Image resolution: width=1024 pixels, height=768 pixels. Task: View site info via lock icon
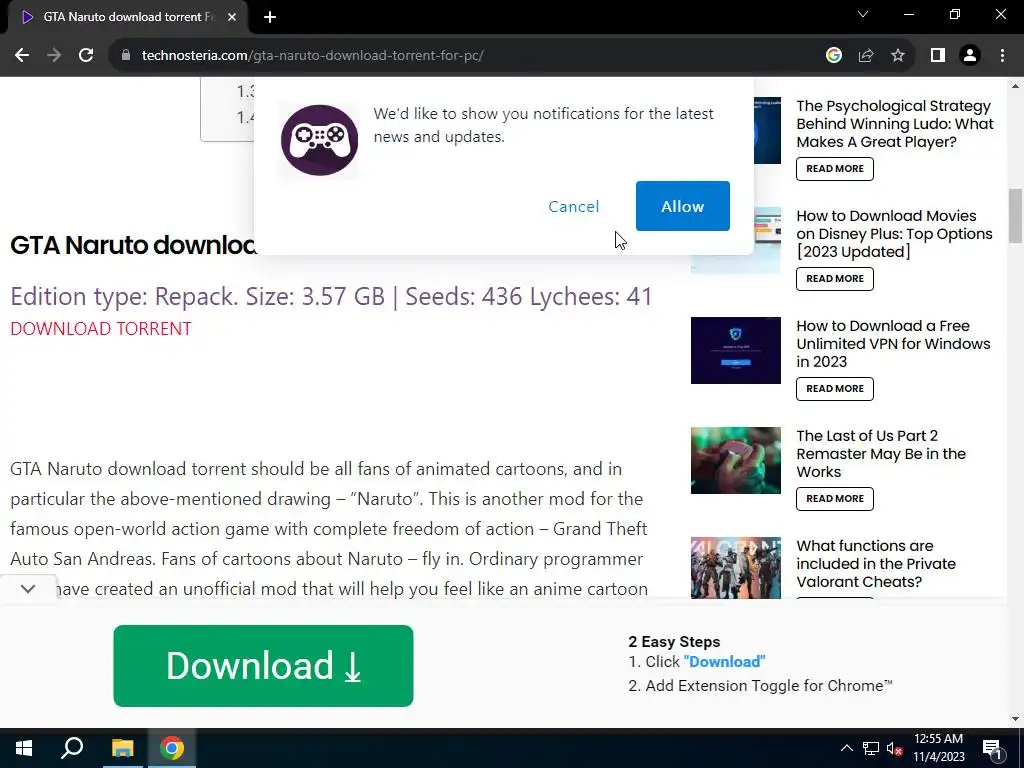pyautogui.click(x=126, y=56)
